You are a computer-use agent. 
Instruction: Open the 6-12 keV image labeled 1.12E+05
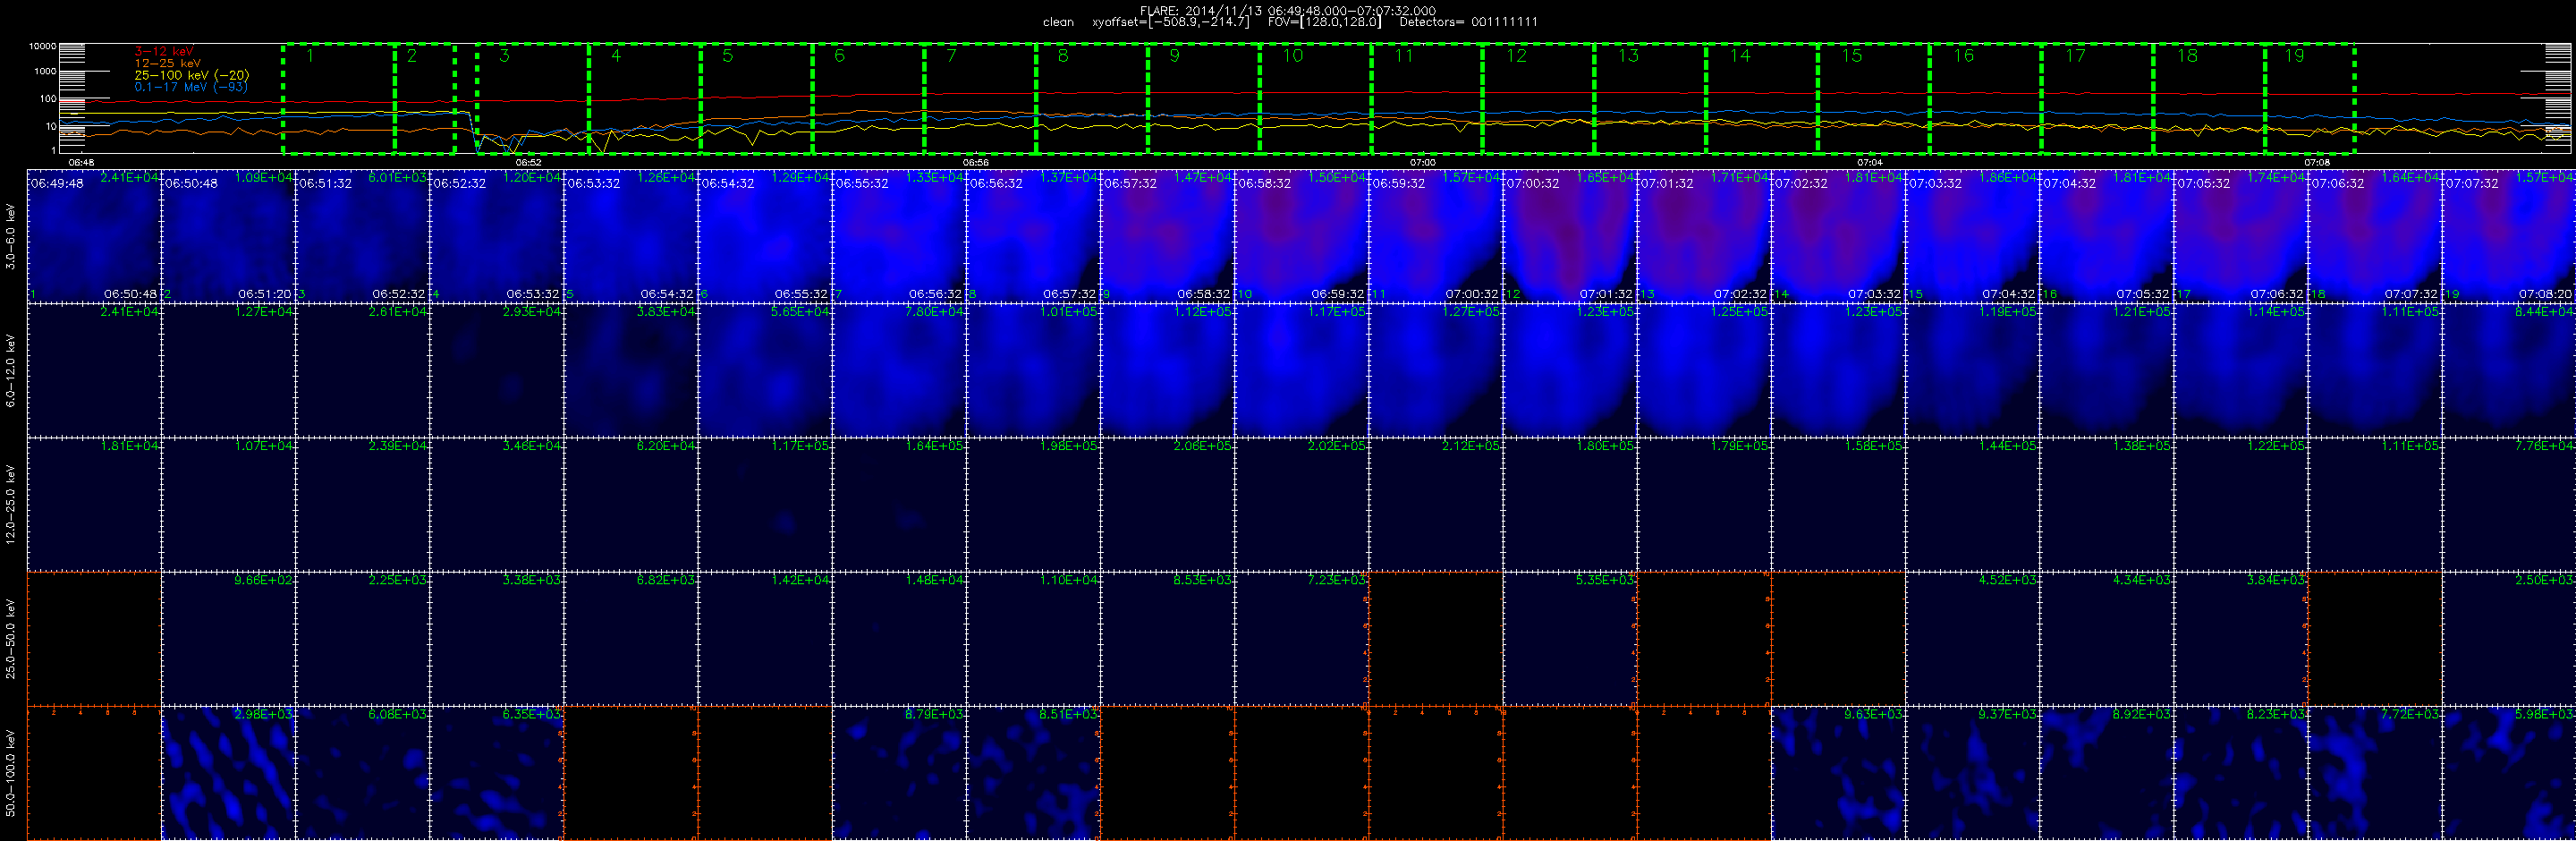point(1167,370)
